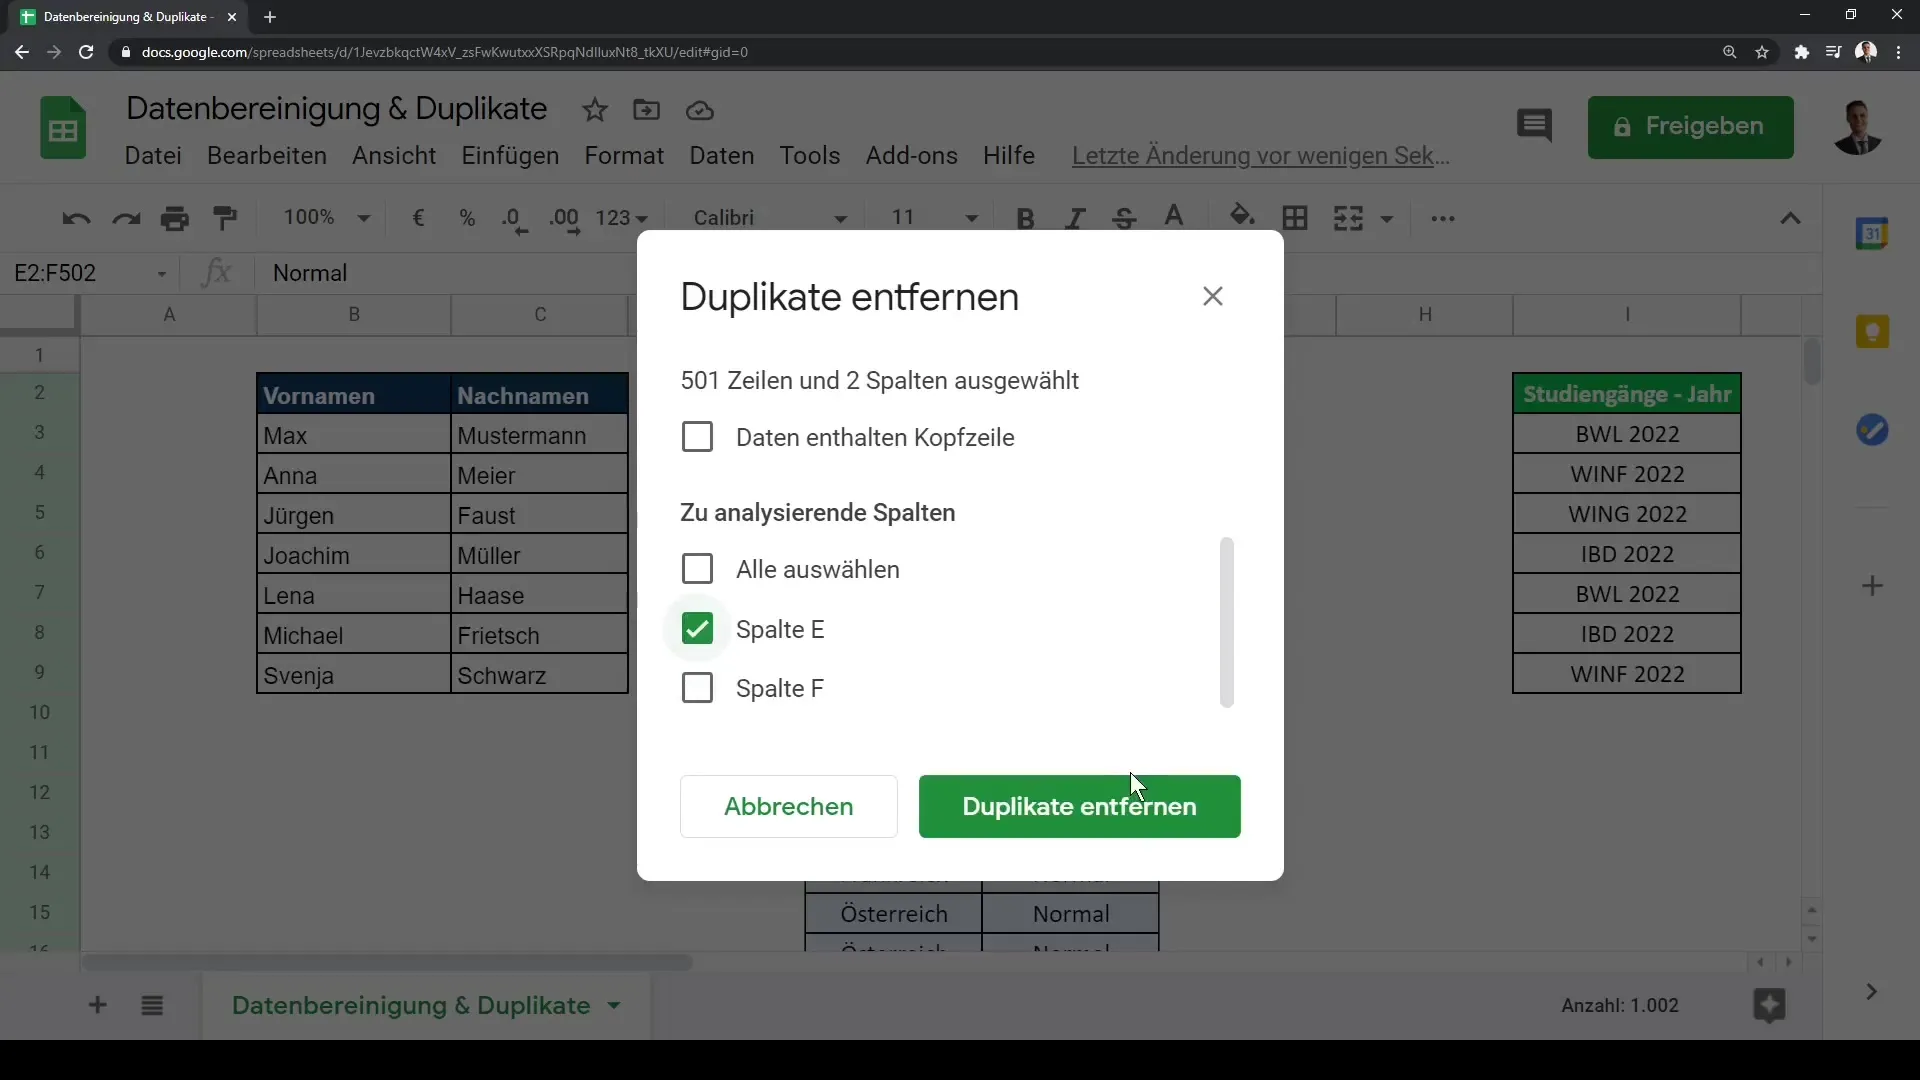The height and width of the screenshot is (1080, 1920).
Task: Expand the side panel chevron
Action: tap(1871, 992)
